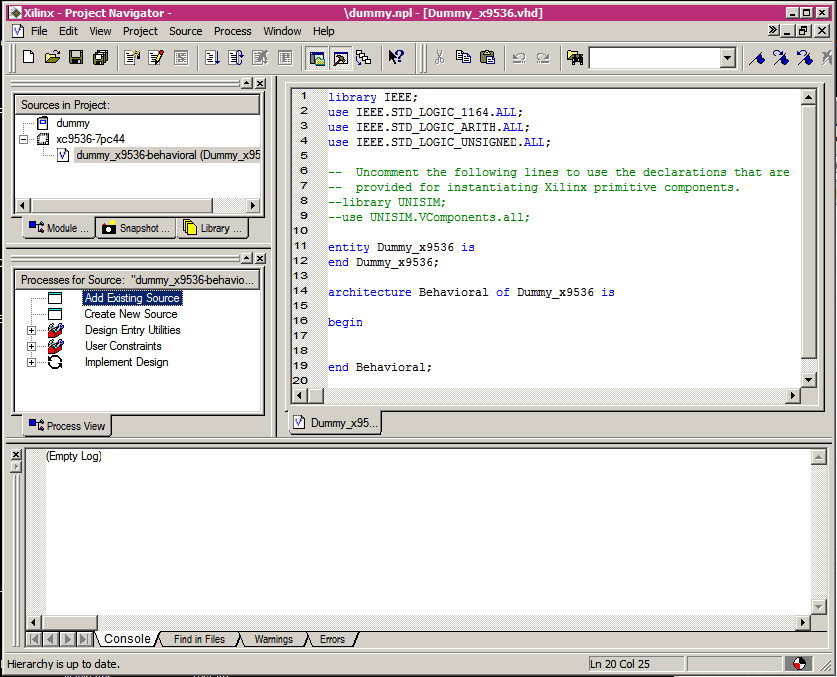The width and height of the screenshot is (837, 677).
Task: Open the Edit menu
Action: click(x=68, y=31)
